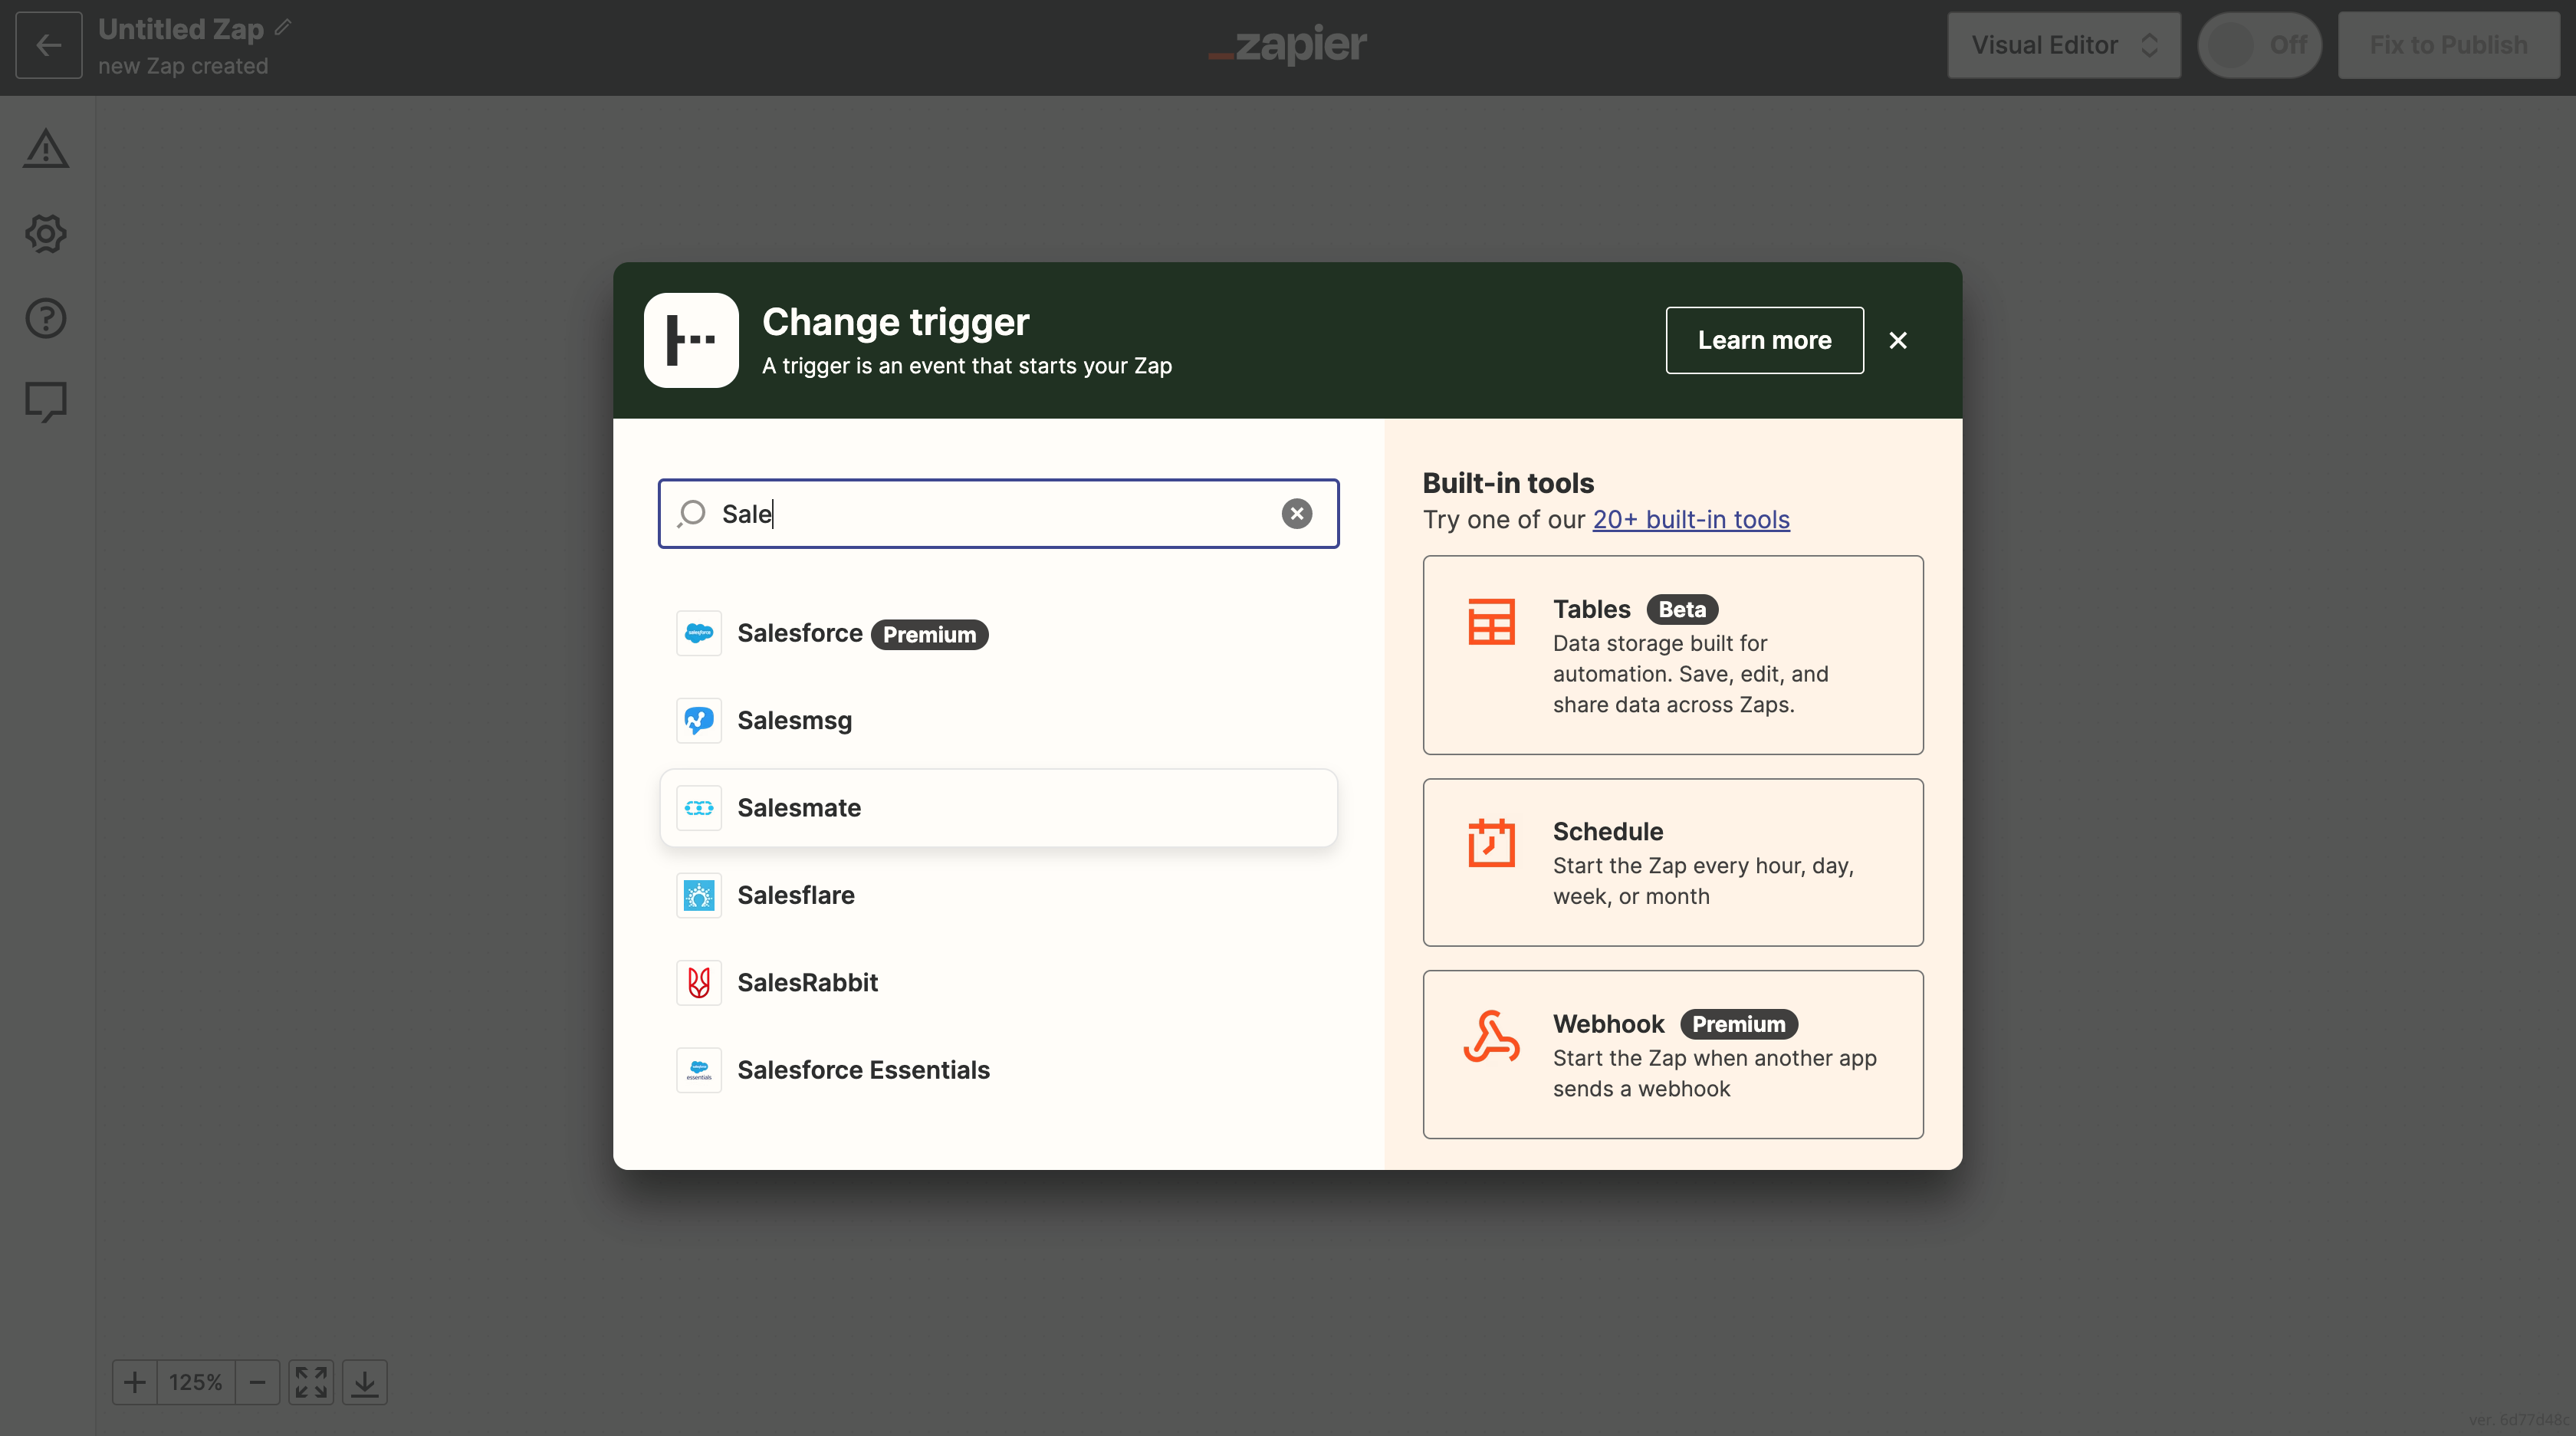Click the Fix to Publish button
The height and width of the screenshot is (1436, 2576).
[2449, 45]
